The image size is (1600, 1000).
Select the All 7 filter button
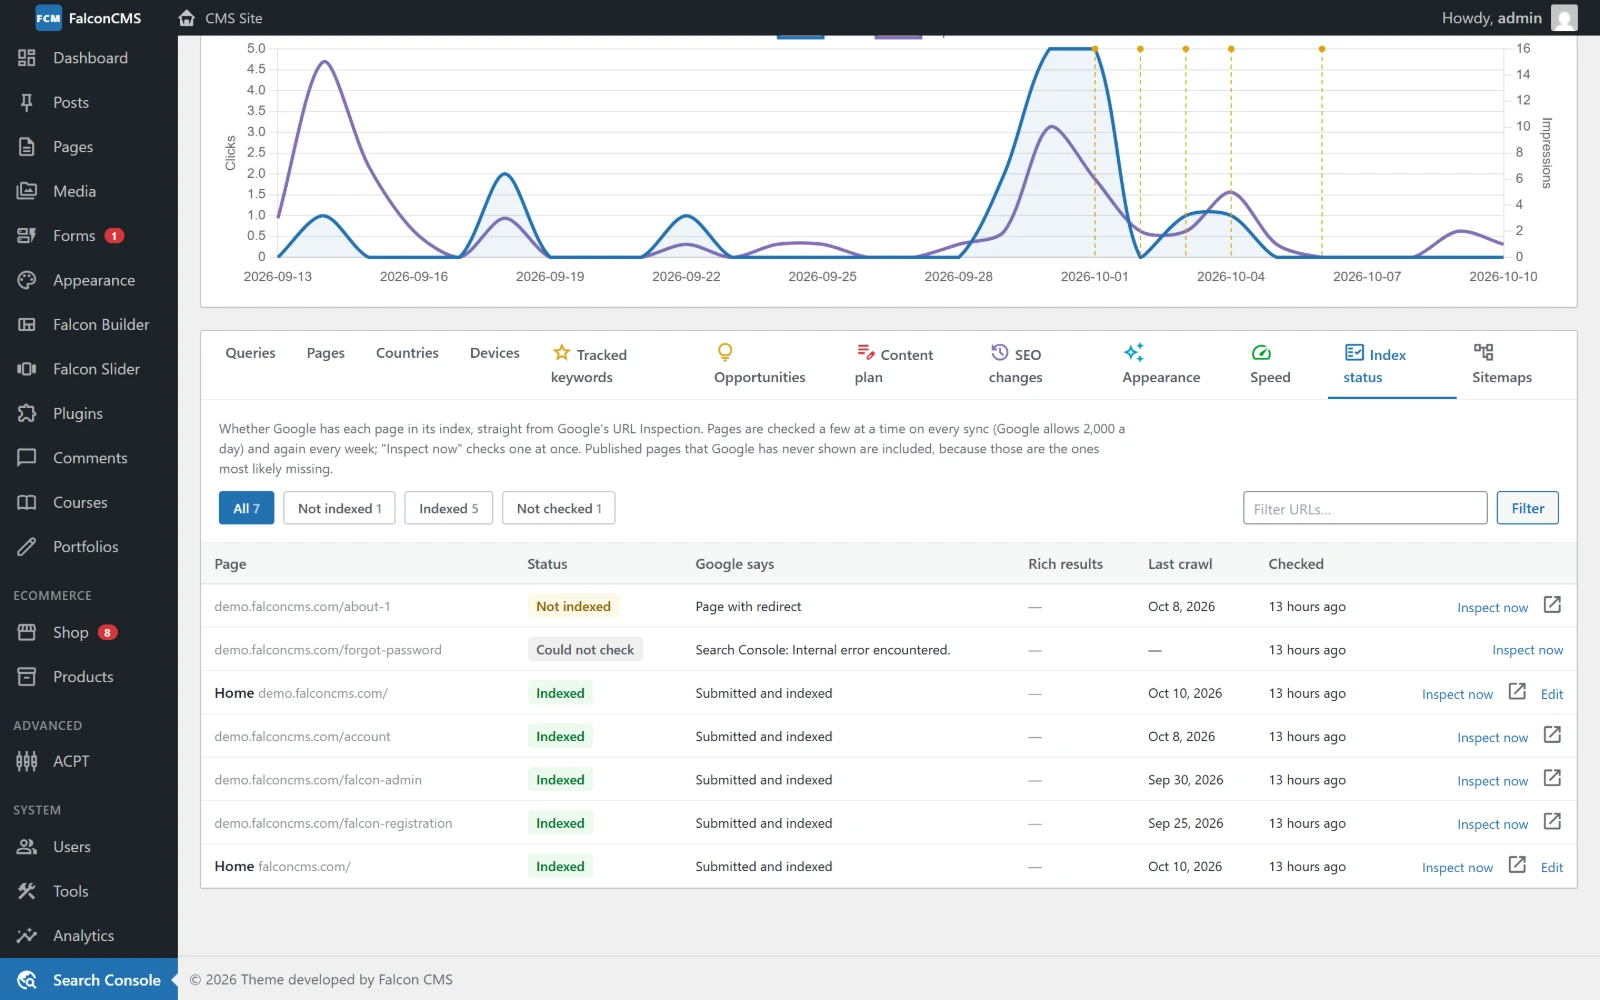pyautogui.click(x=246, y=508)
